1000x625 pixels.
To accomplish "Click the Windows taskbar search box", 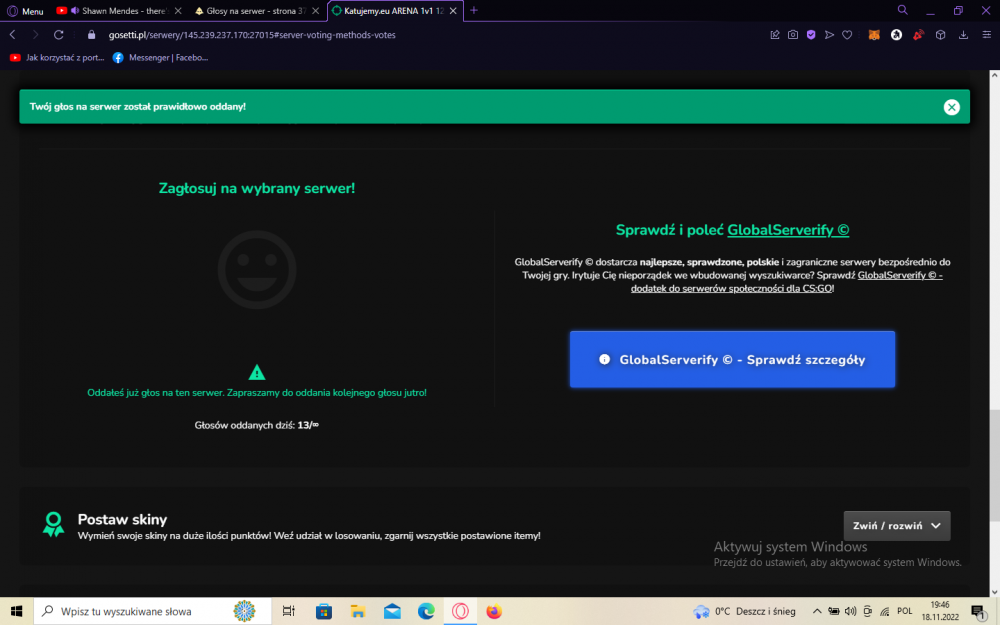I will (153, 611).
